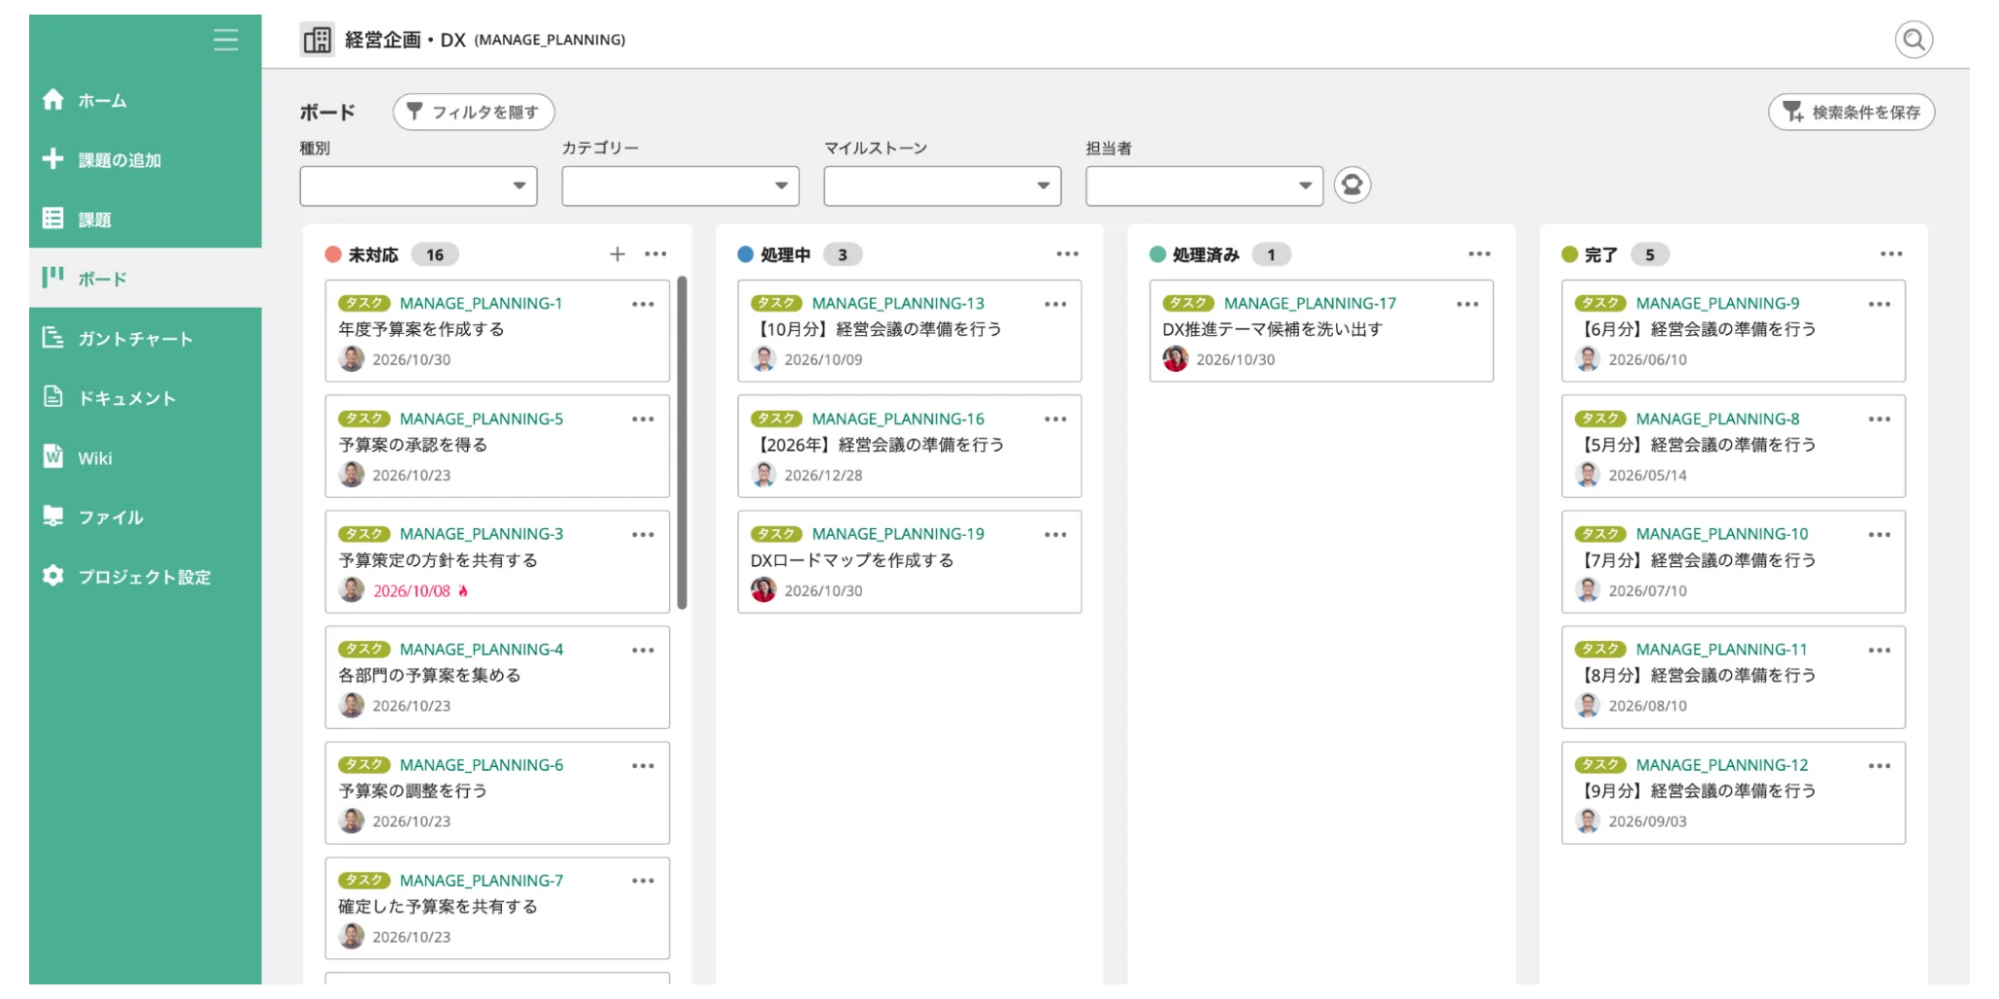Open 処理中 column options ellipsis
This screenshot has height=999, width=1999.
click(1067, 254)
